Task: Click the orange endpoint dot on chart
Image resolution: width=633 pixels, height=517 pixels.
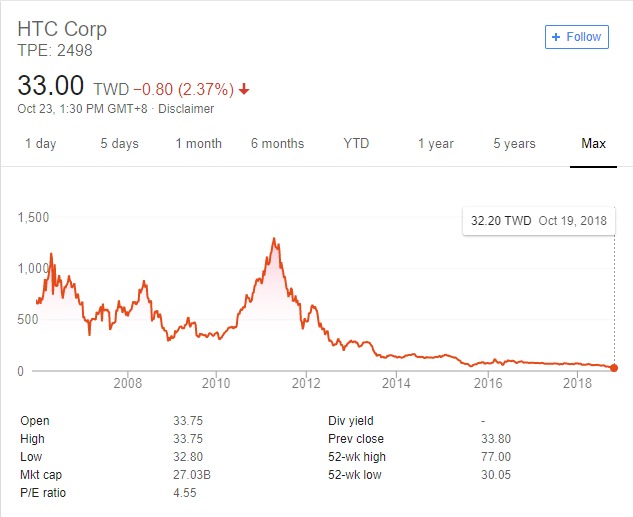Action: point(614,368)
